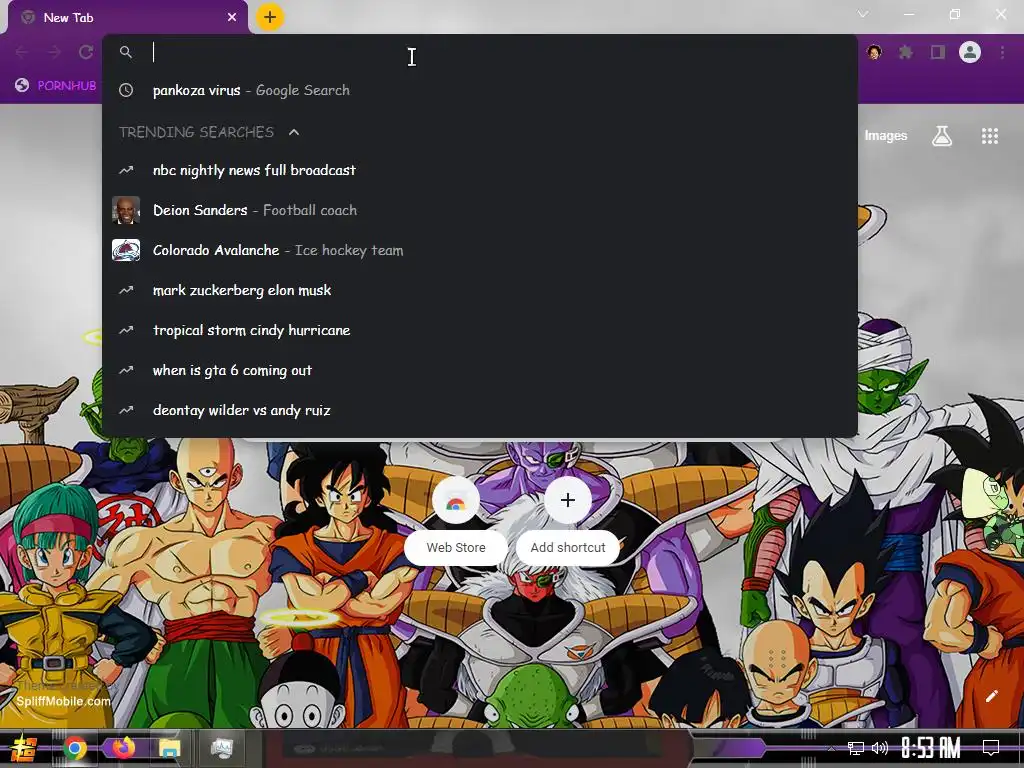Screen dimensions: 1024x768
Task: Choose nbc nightly news full broadcast suggestion
Action: (479, 170)
